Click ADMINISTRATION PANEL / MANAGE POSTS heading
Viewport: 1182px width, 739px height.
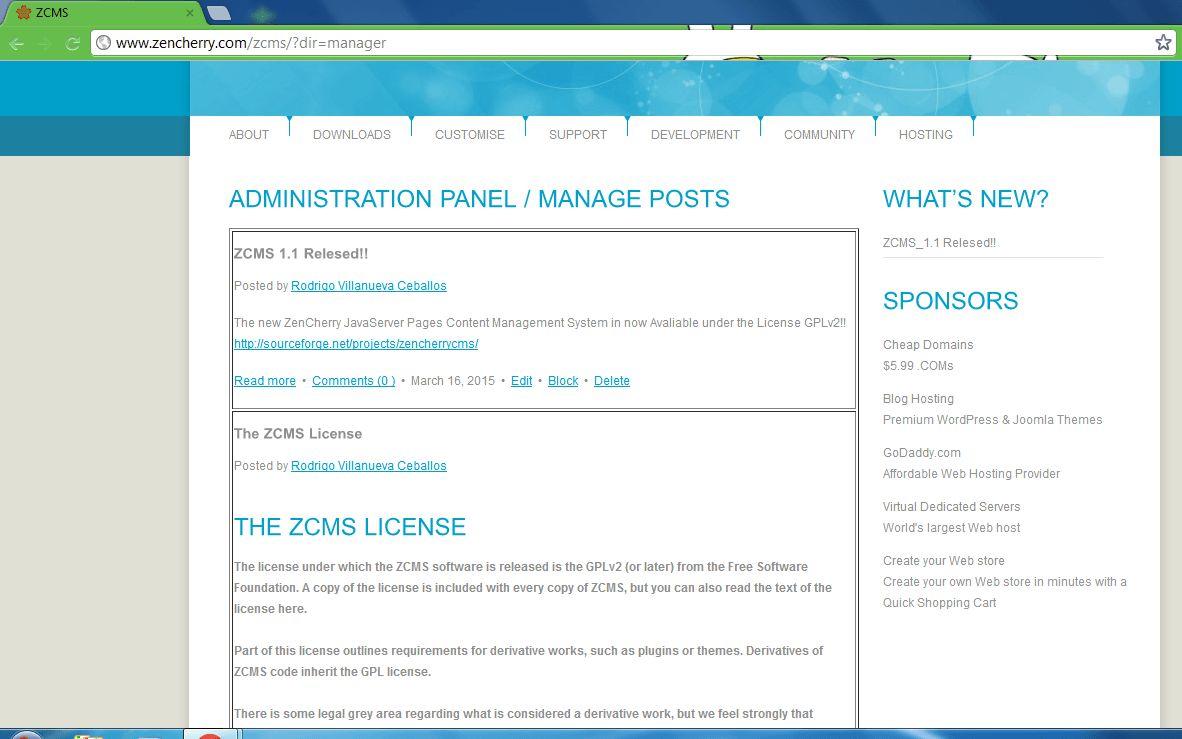click(479, 199)
